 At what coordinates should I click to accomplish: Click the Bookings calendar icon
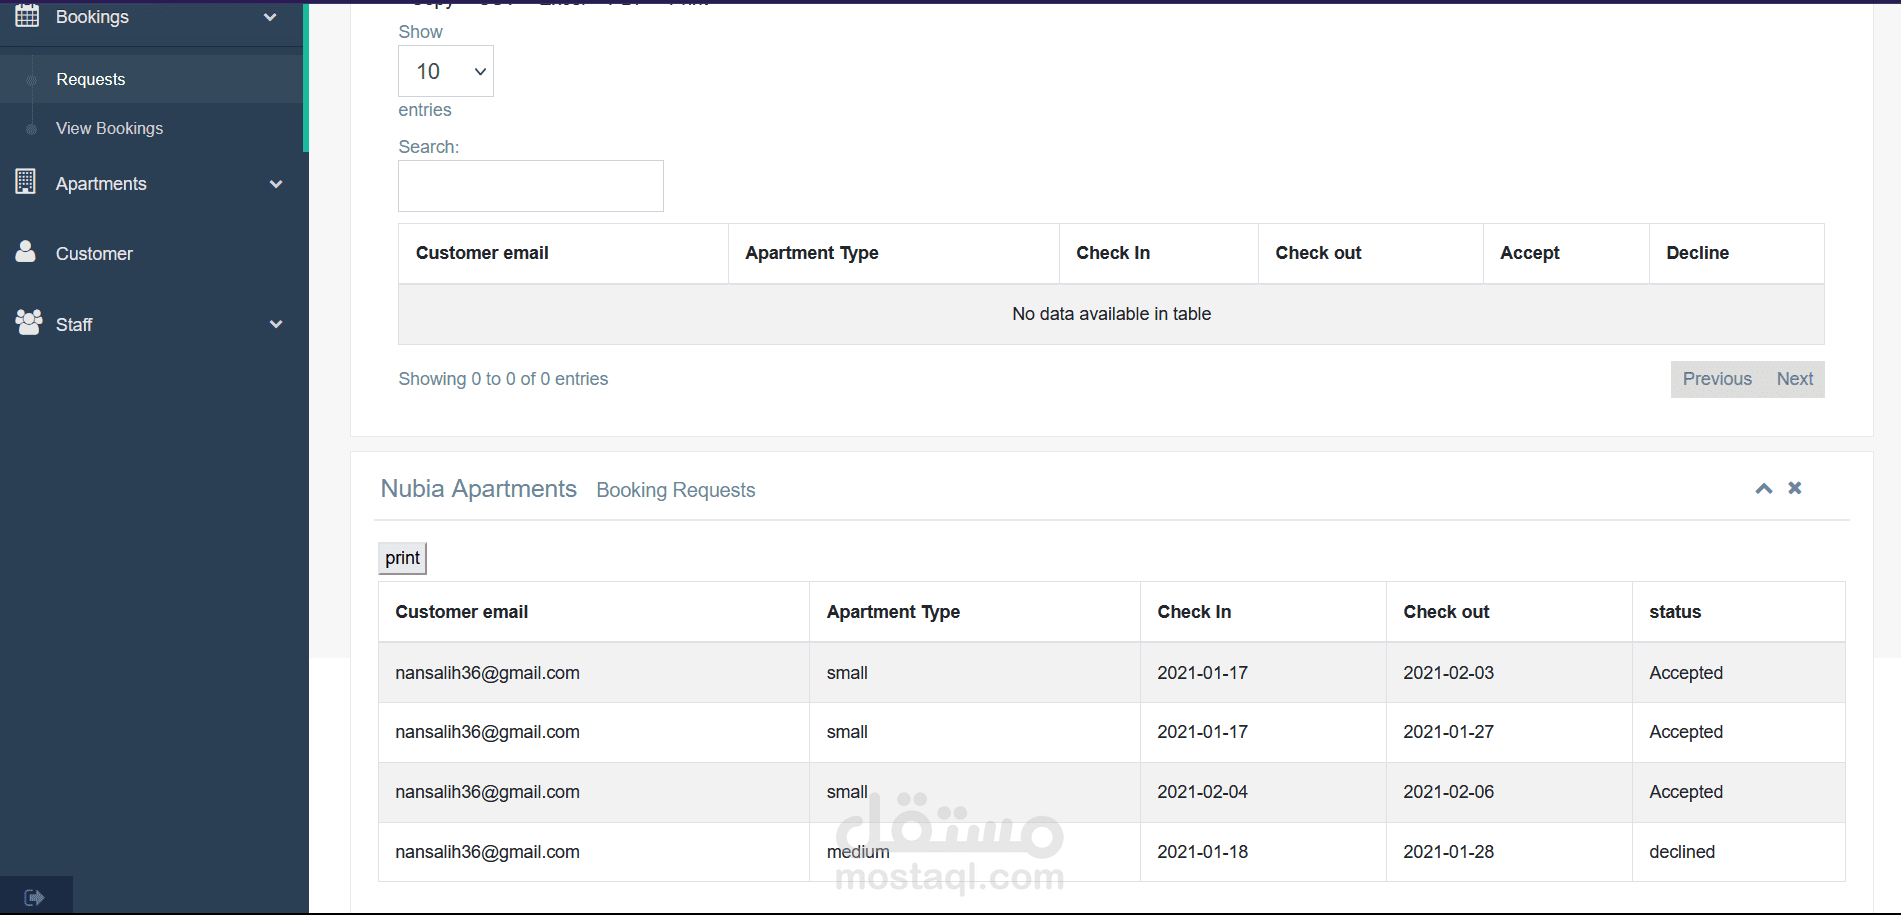[27, 16]
